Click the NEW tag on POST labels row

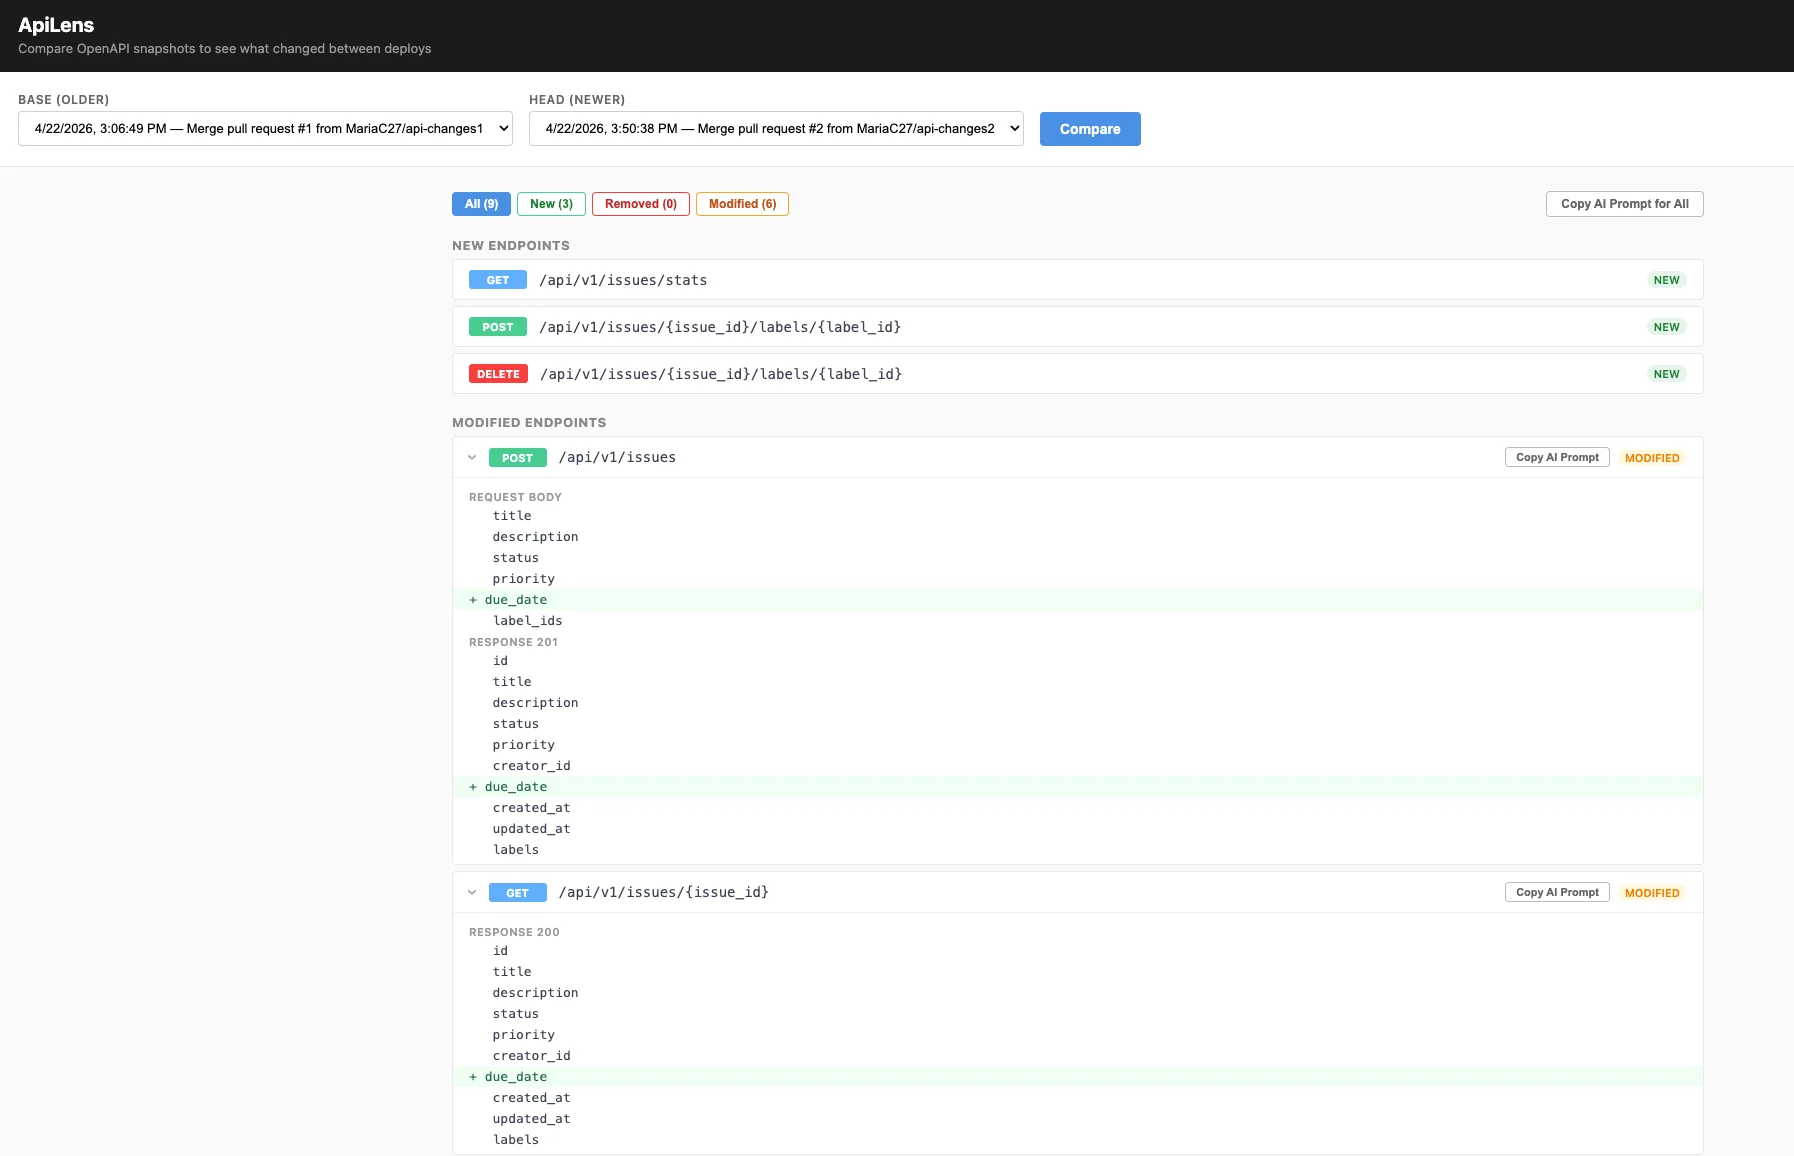coord(1666,327)
